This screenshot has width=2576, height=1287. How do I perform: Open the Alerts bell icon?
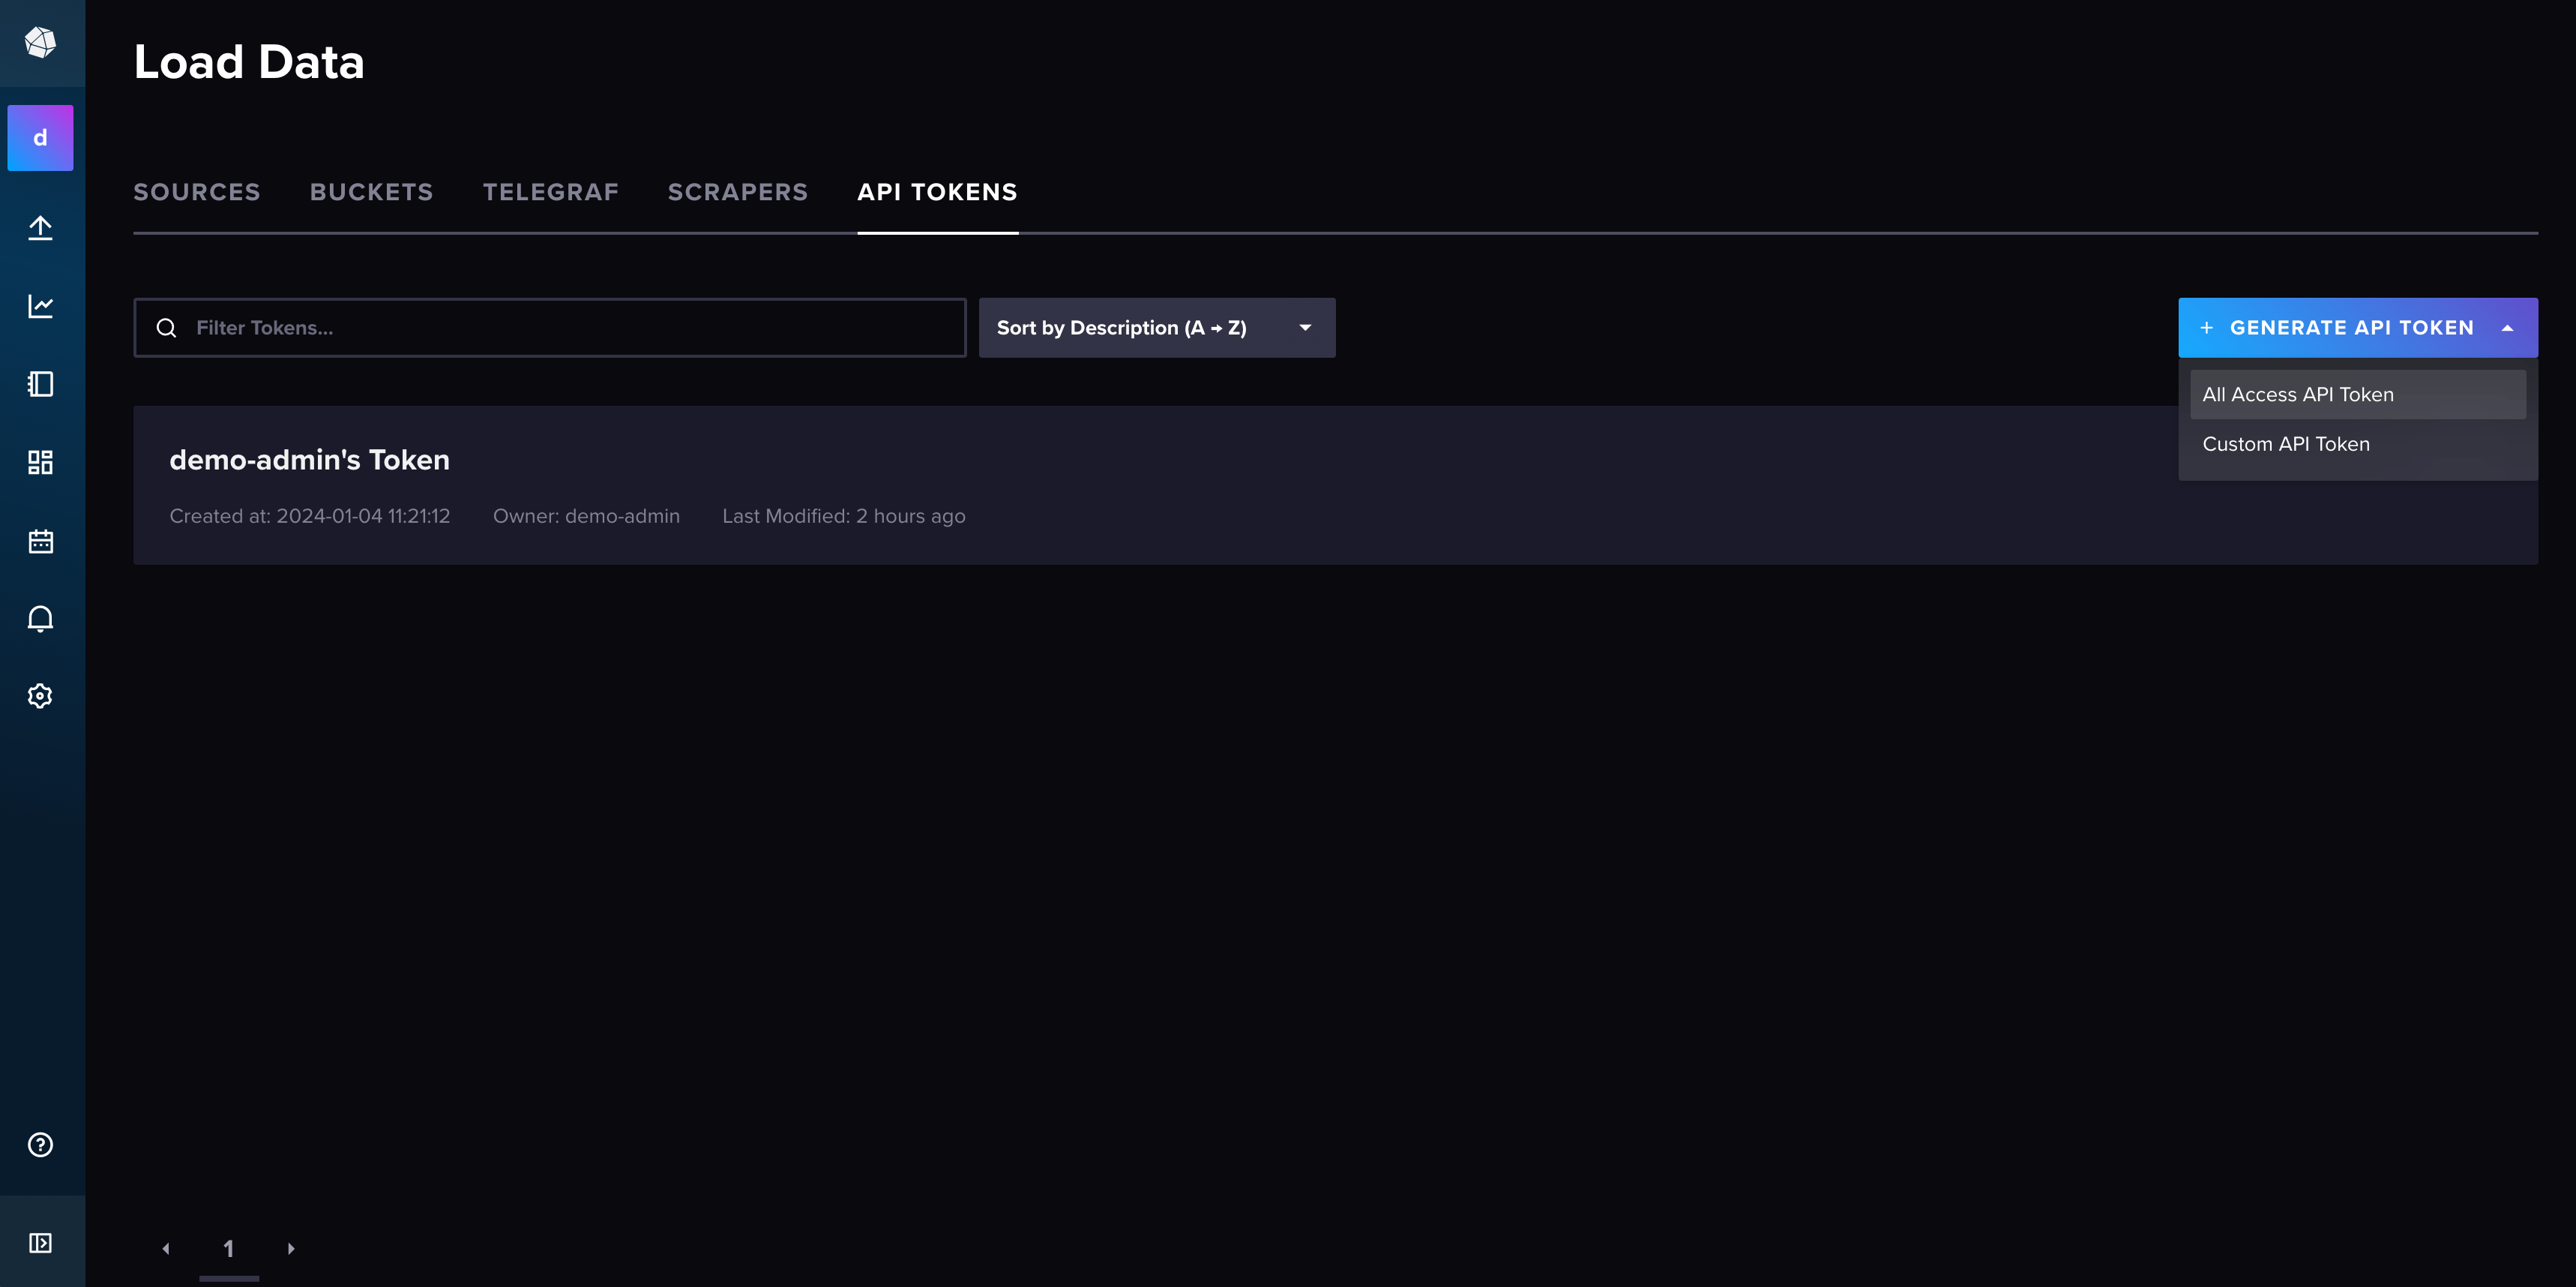40,619
